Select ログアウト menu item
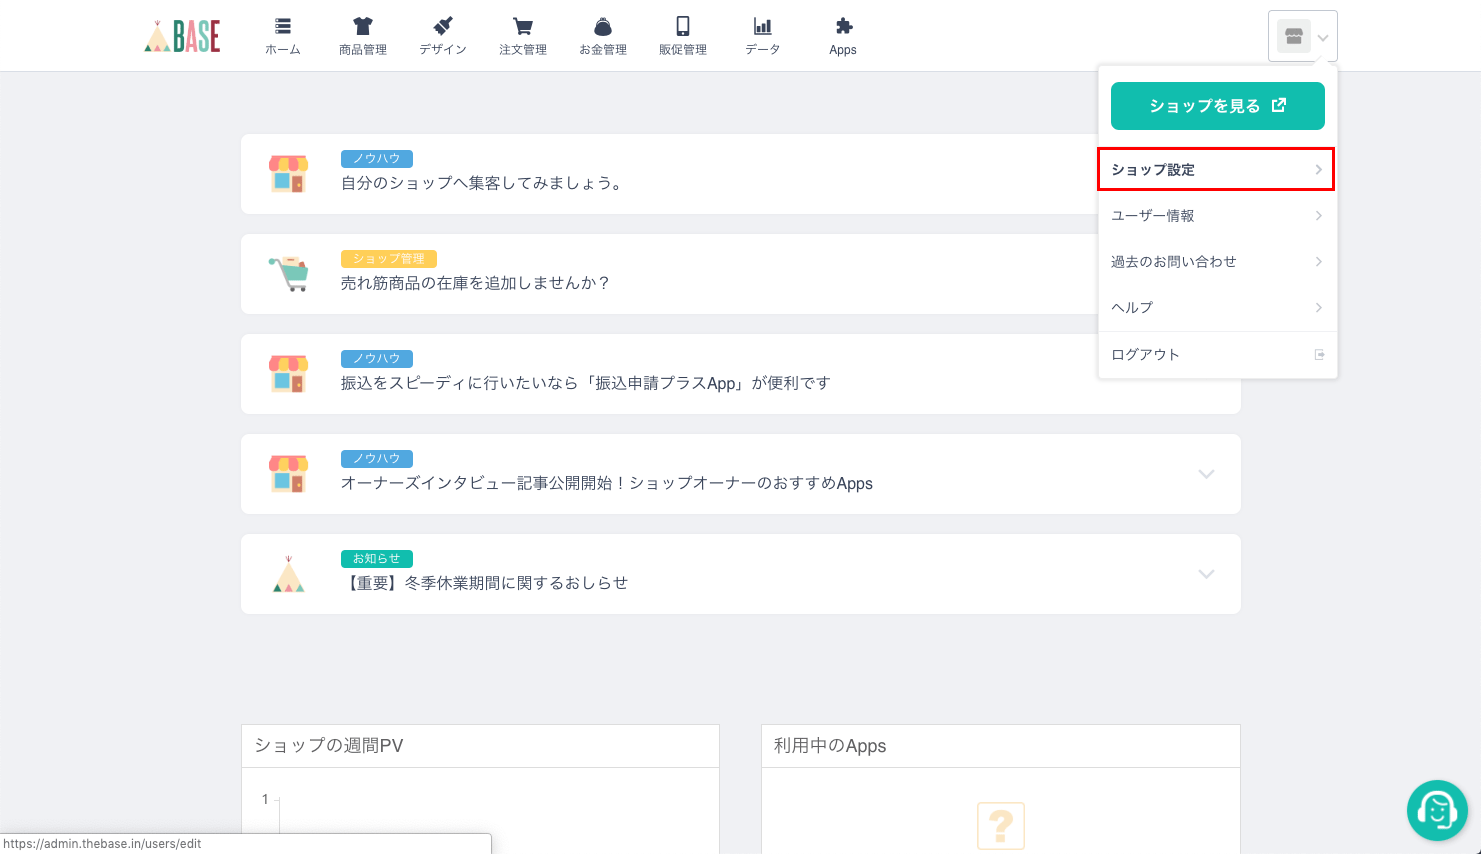Viewport: 1481px width, 854px height. click(1217, 355)
